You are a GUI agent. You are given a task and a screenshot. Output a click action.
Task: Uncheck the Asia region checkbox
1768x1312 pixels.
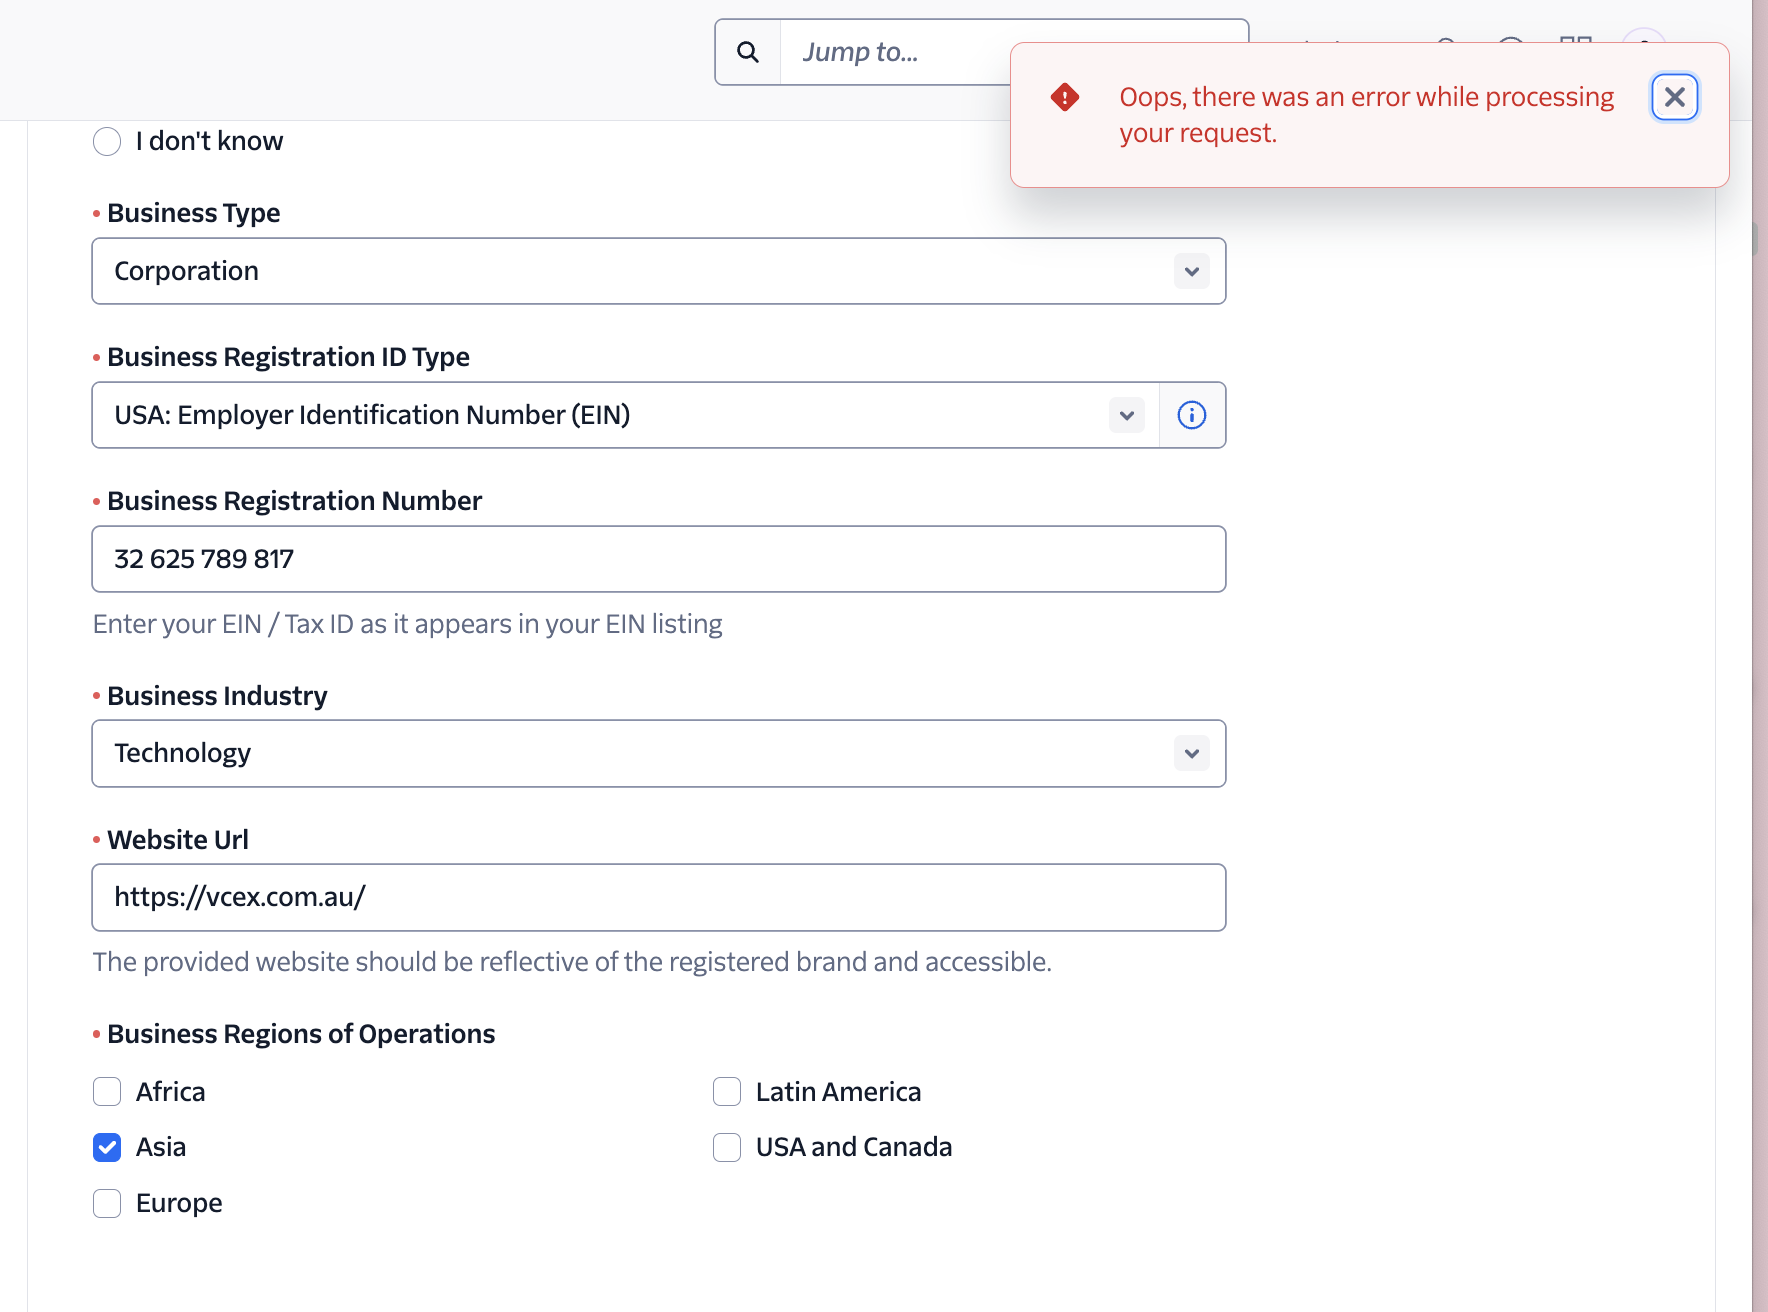pyautogui.click(x=107, y=1147)
